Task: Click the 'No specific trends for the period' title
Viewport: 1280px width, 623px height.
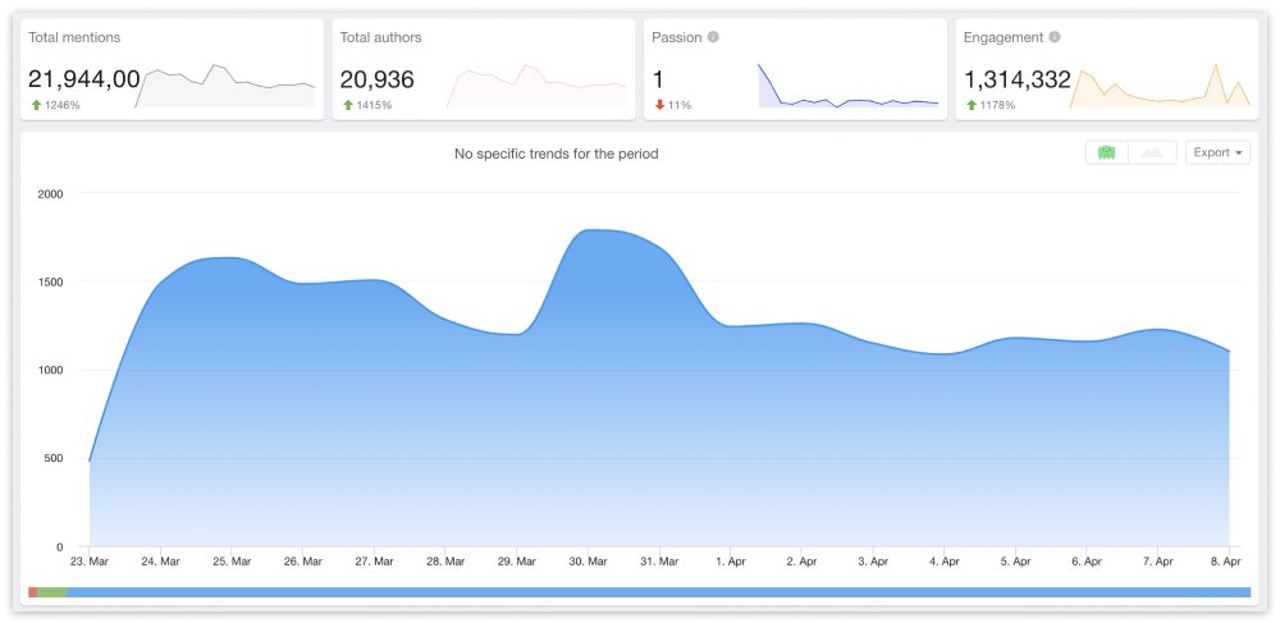Action: pyautogui.click(x=556, y=154)
